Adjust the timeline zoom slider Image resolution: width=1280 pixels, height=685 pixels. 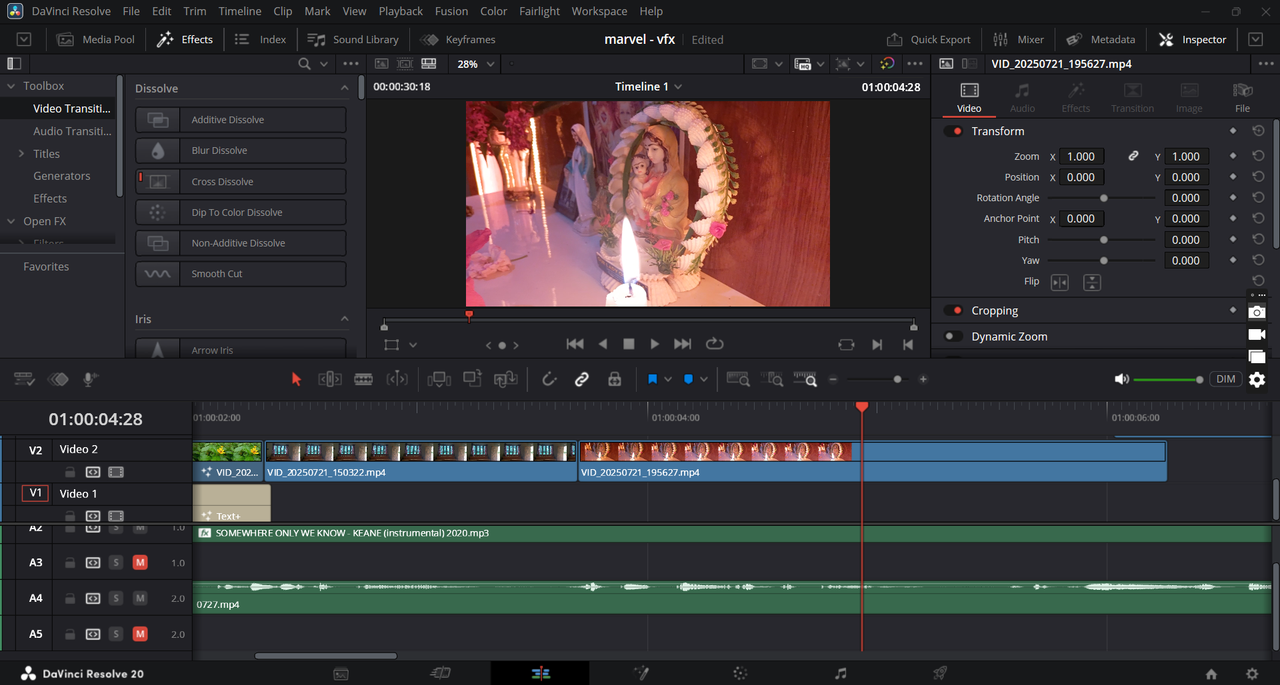tap(878, 379)
